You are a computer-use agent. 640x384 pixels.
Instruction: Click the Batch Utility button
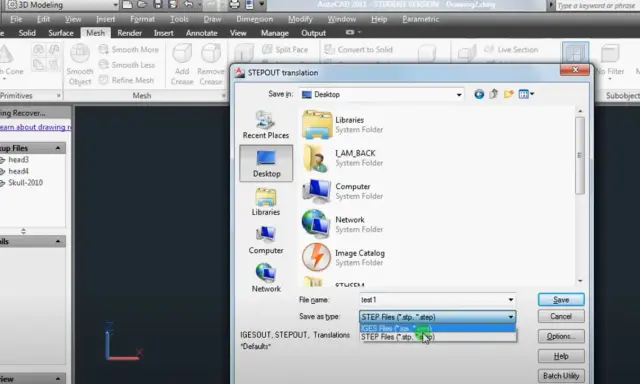tap(561, 376)
